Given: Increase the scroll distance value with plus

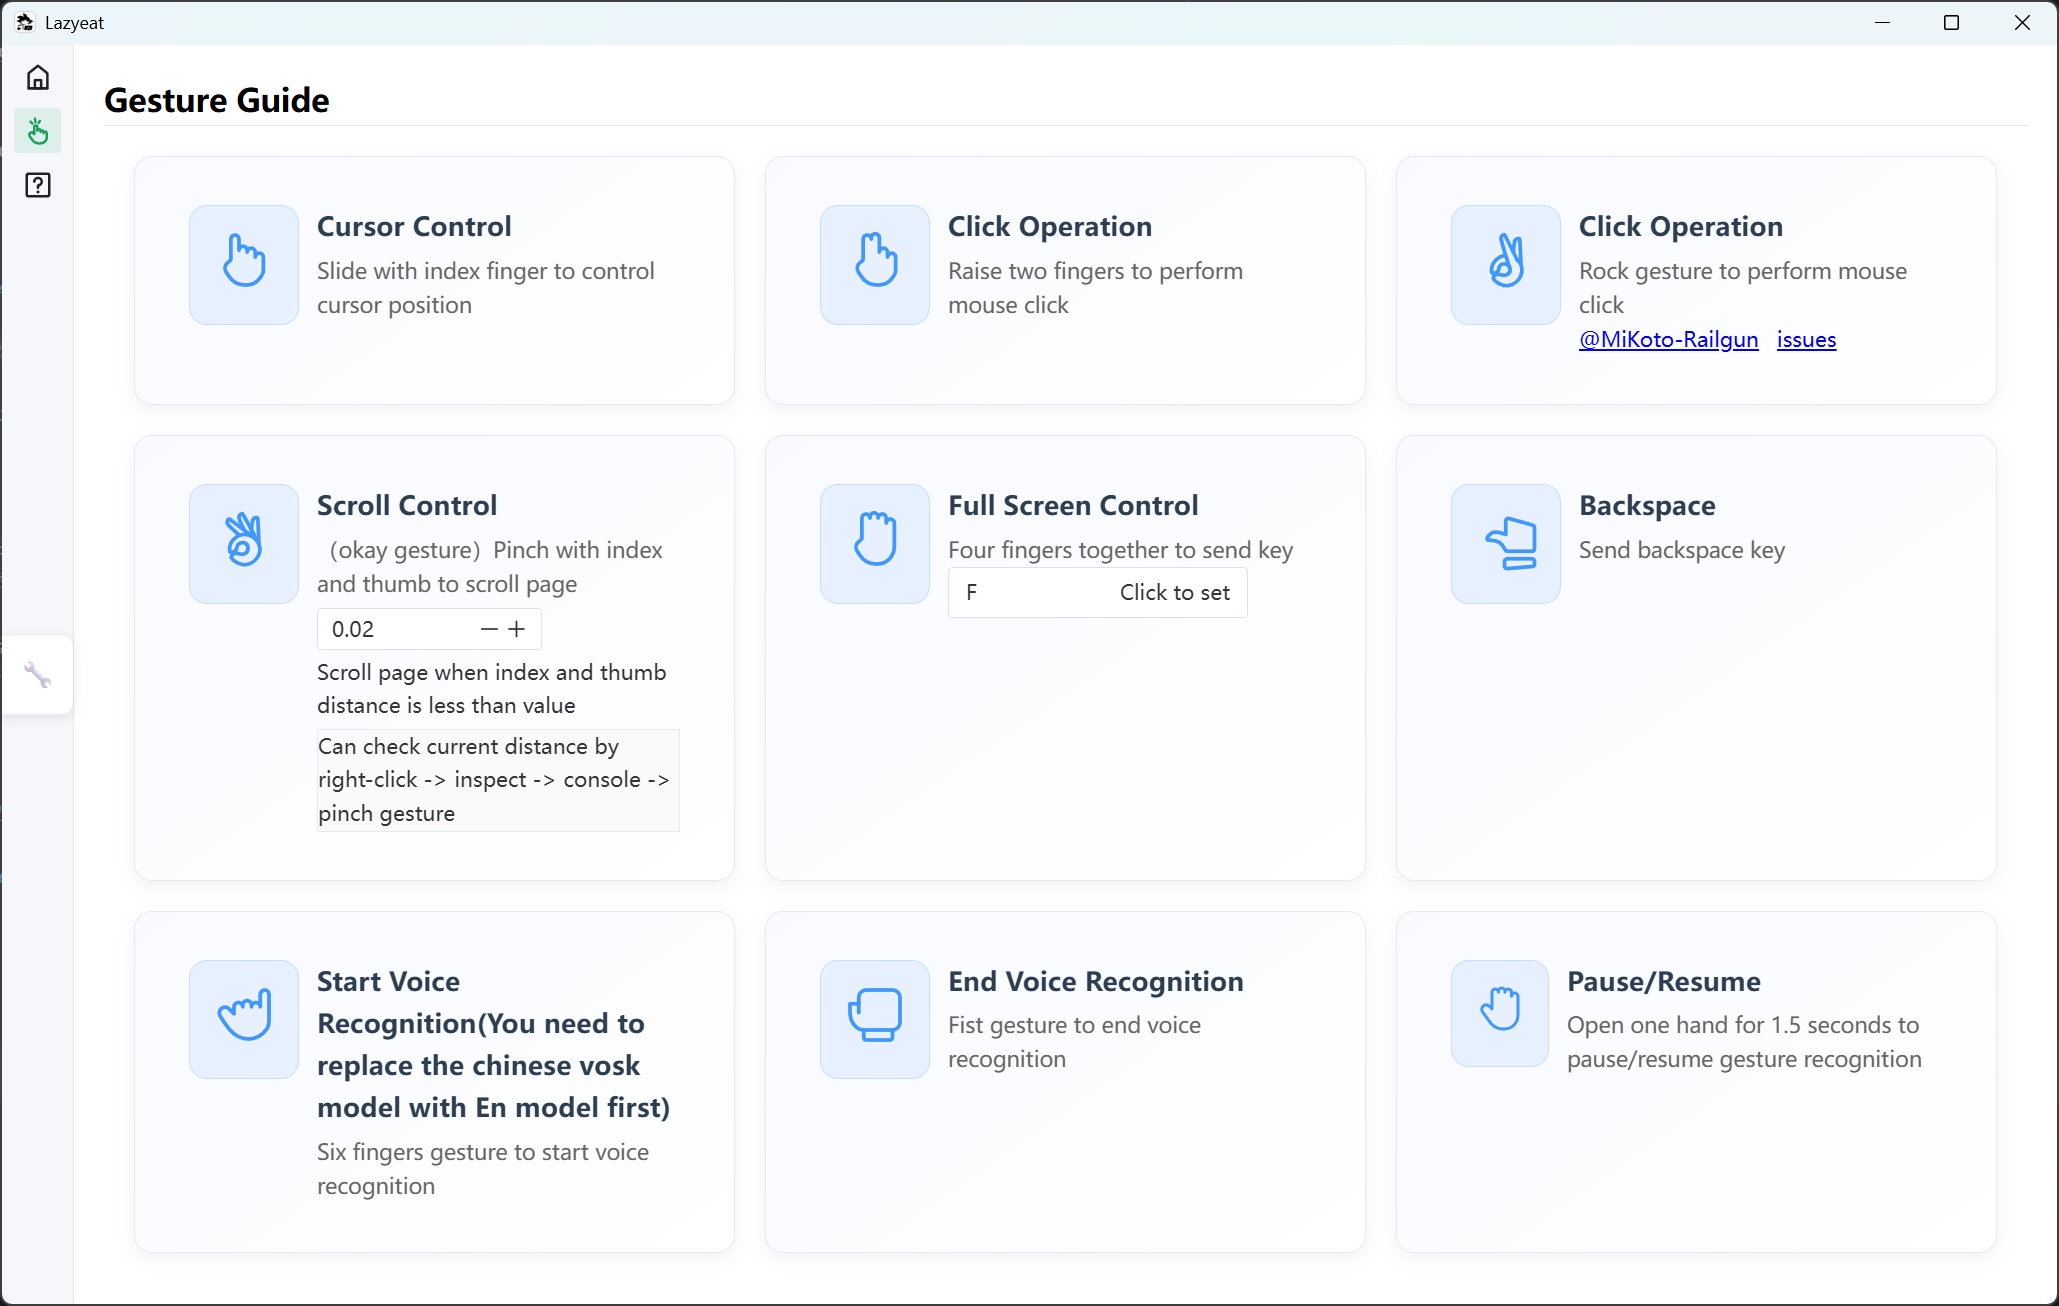Looking at the screenshot, I should 517,629.
